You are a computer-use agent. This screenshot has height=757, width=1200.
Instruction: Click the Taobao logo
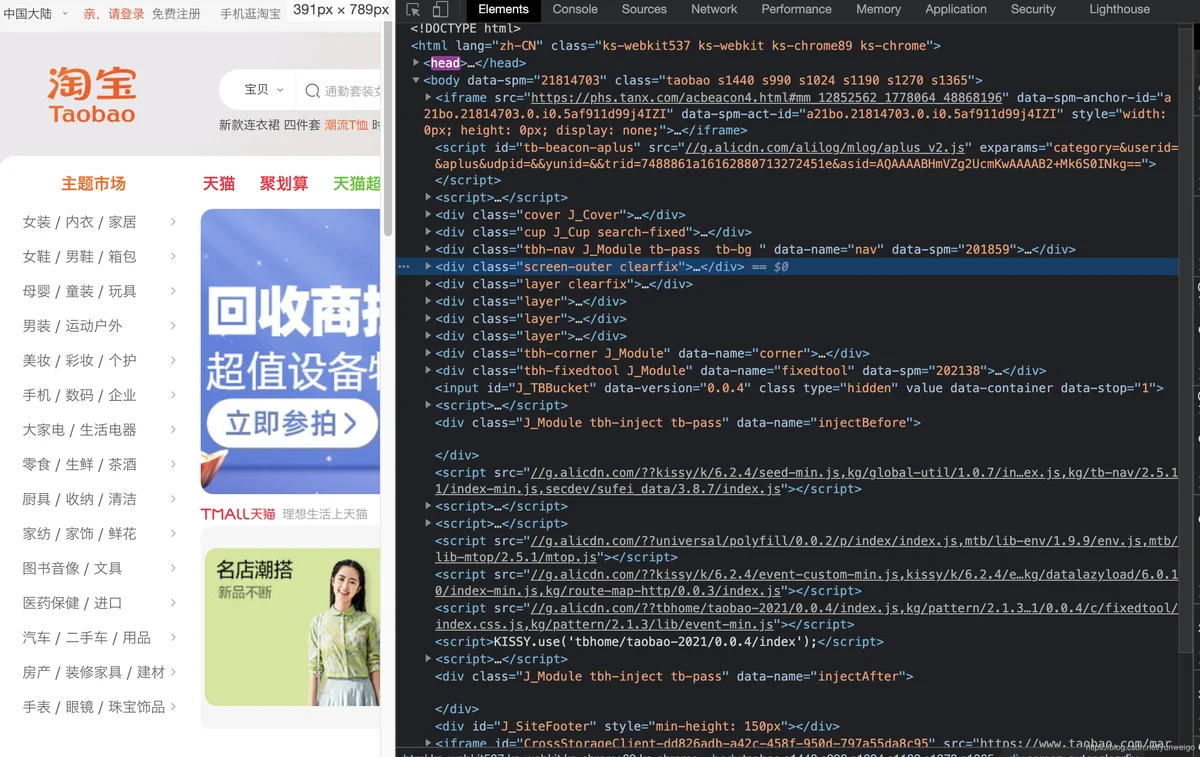pyautogui.click(x=92, y=96)
